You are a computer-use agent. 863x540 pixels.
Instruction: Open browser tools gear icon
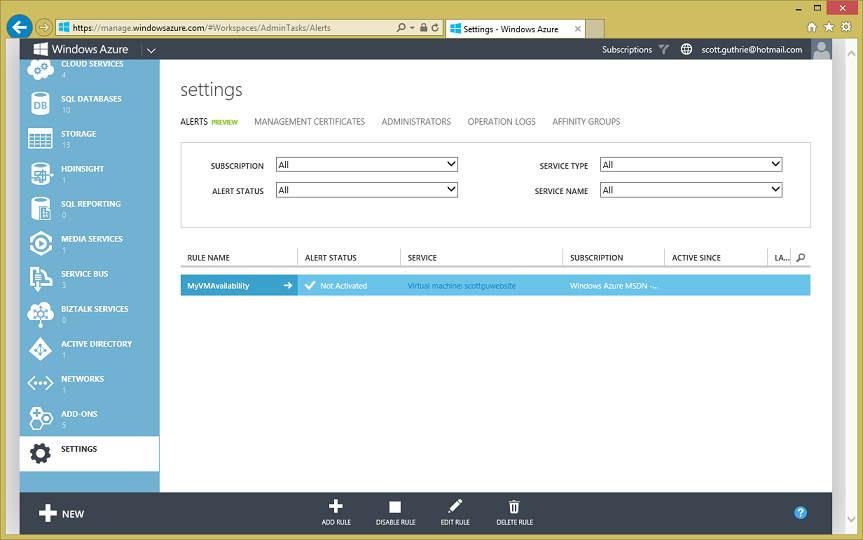pyautogui.click(x=846, y=27)
